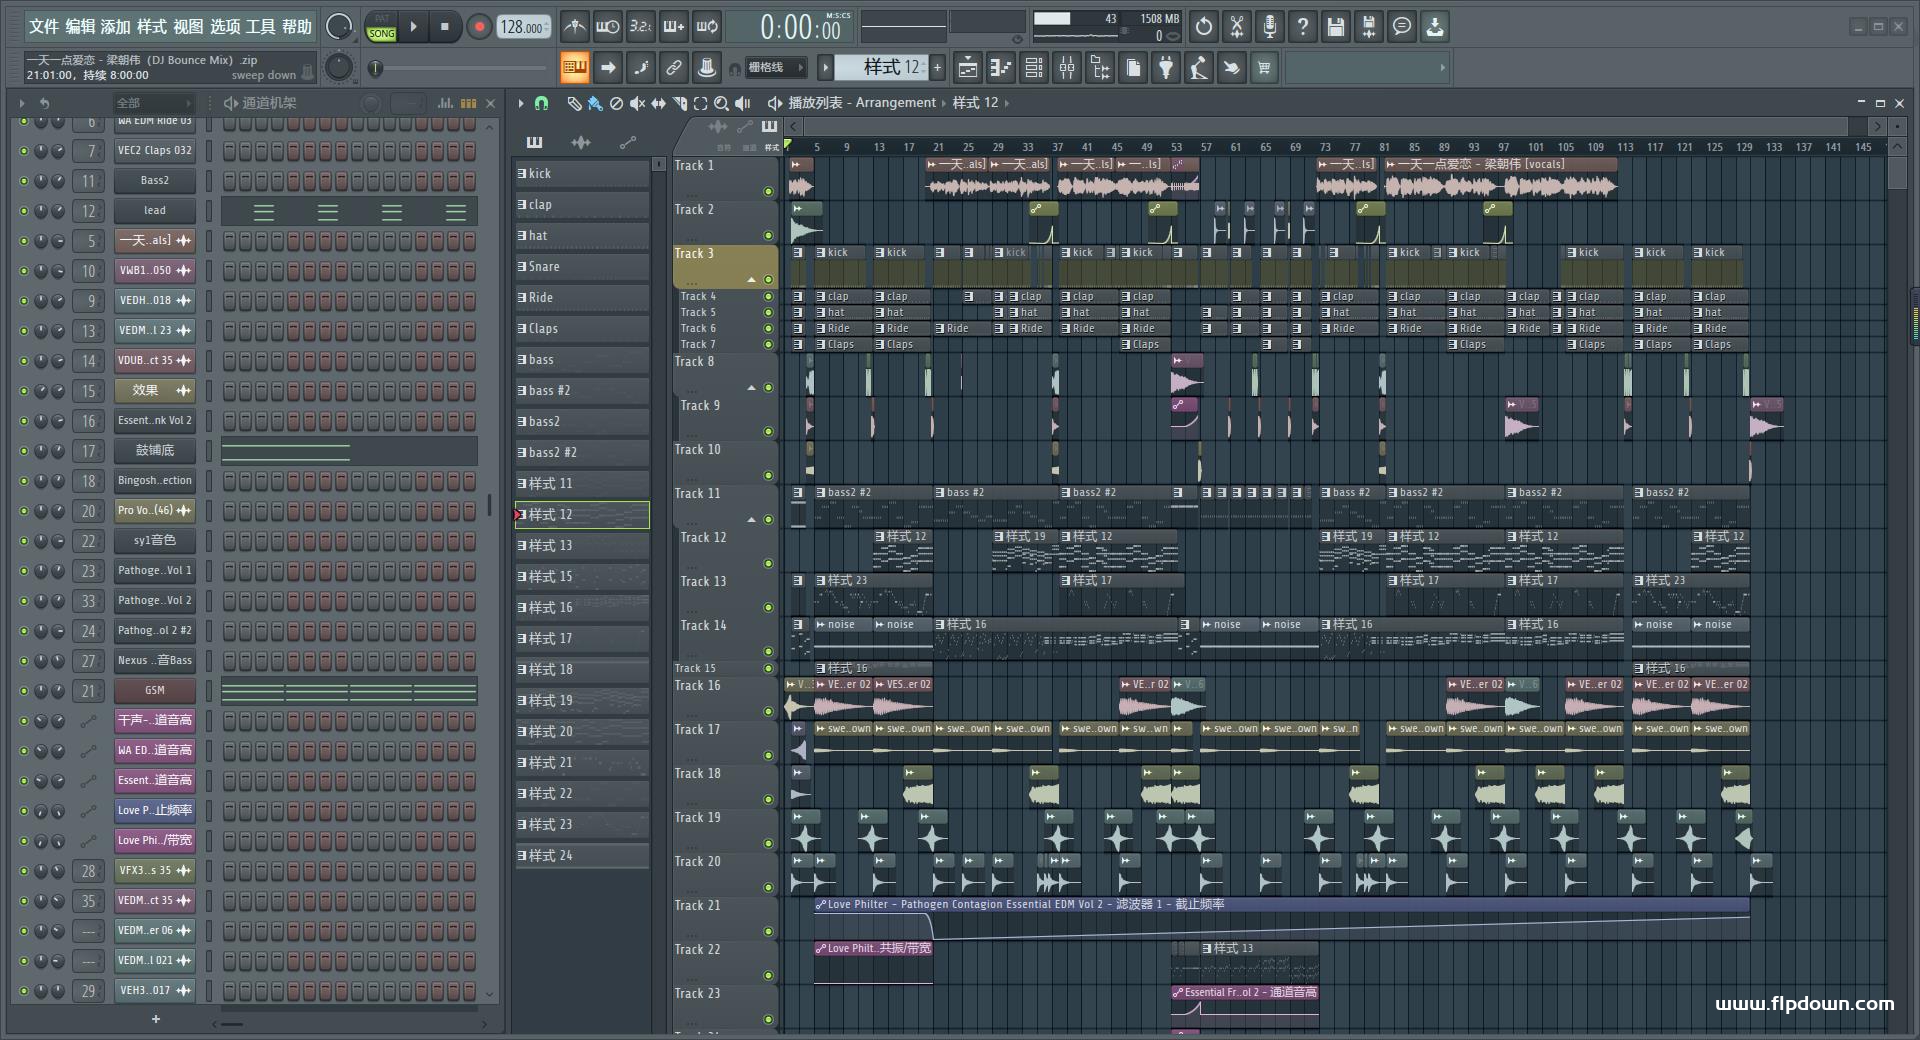1920x1040 pixels.
Task: Stop playback with the Stop button
Action: pos(445,27)
